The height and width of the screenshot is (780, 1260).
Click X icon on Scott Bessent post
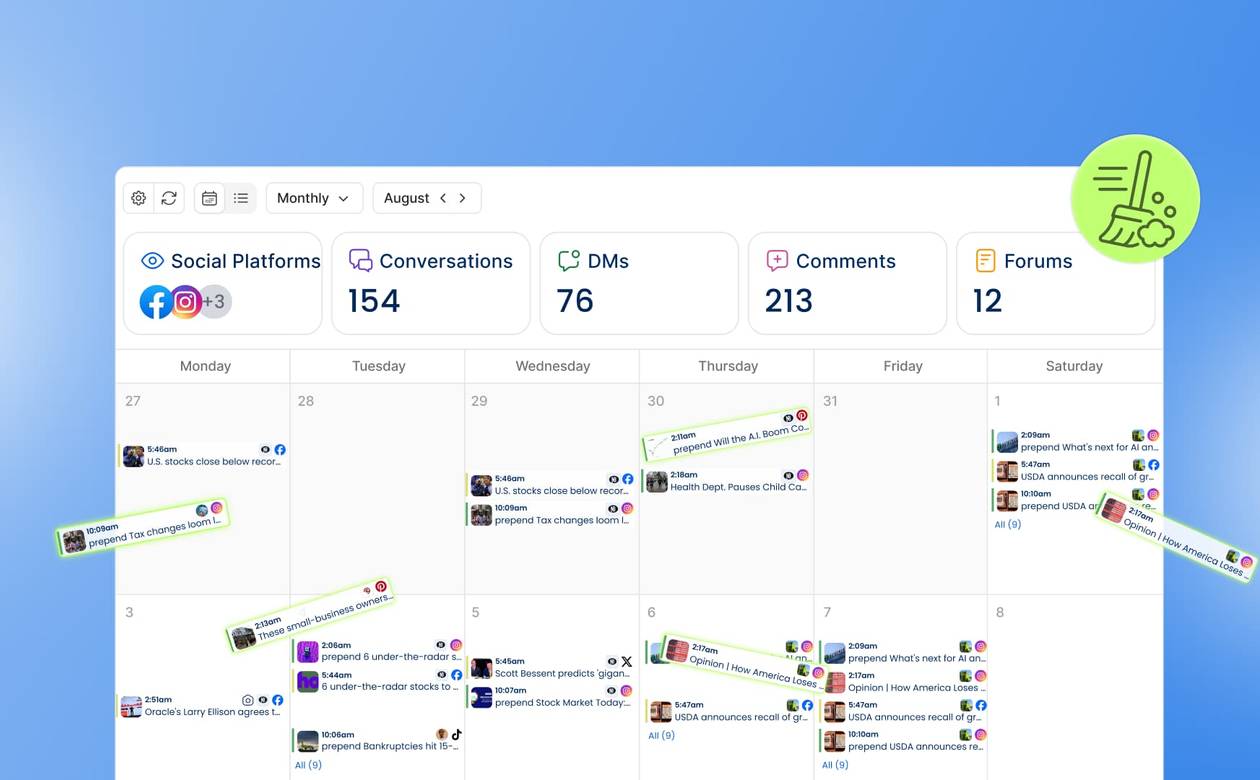pyautogui.click(x=627, y=662)
